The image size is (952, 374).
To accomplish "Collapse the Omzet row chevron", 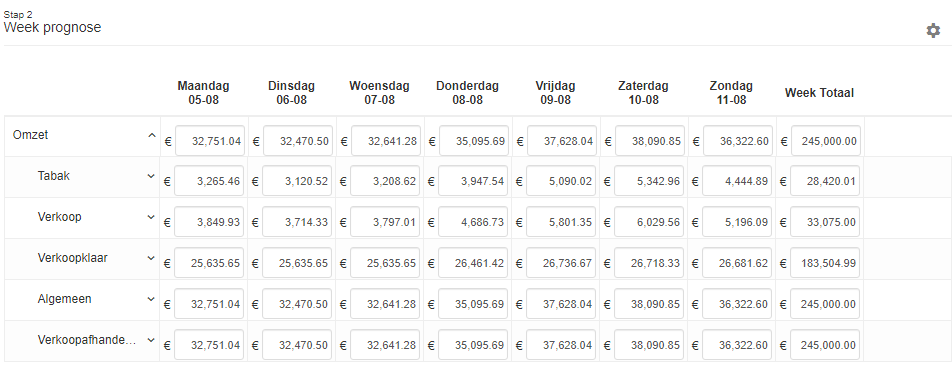I will pos(152,135).
